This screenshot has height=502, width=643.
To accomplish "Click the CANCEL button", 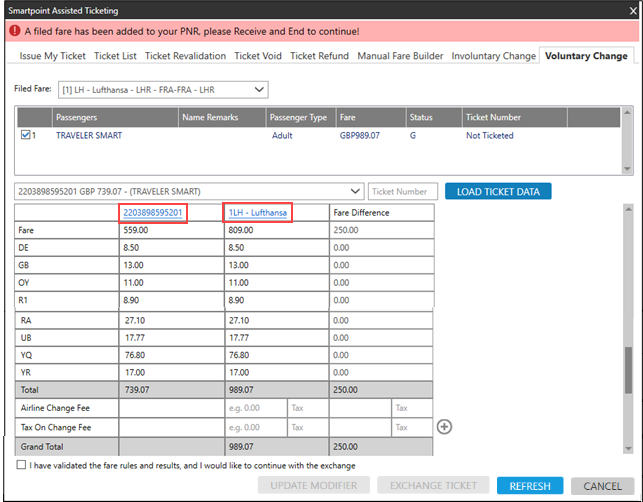I will (x=602, y=486).
